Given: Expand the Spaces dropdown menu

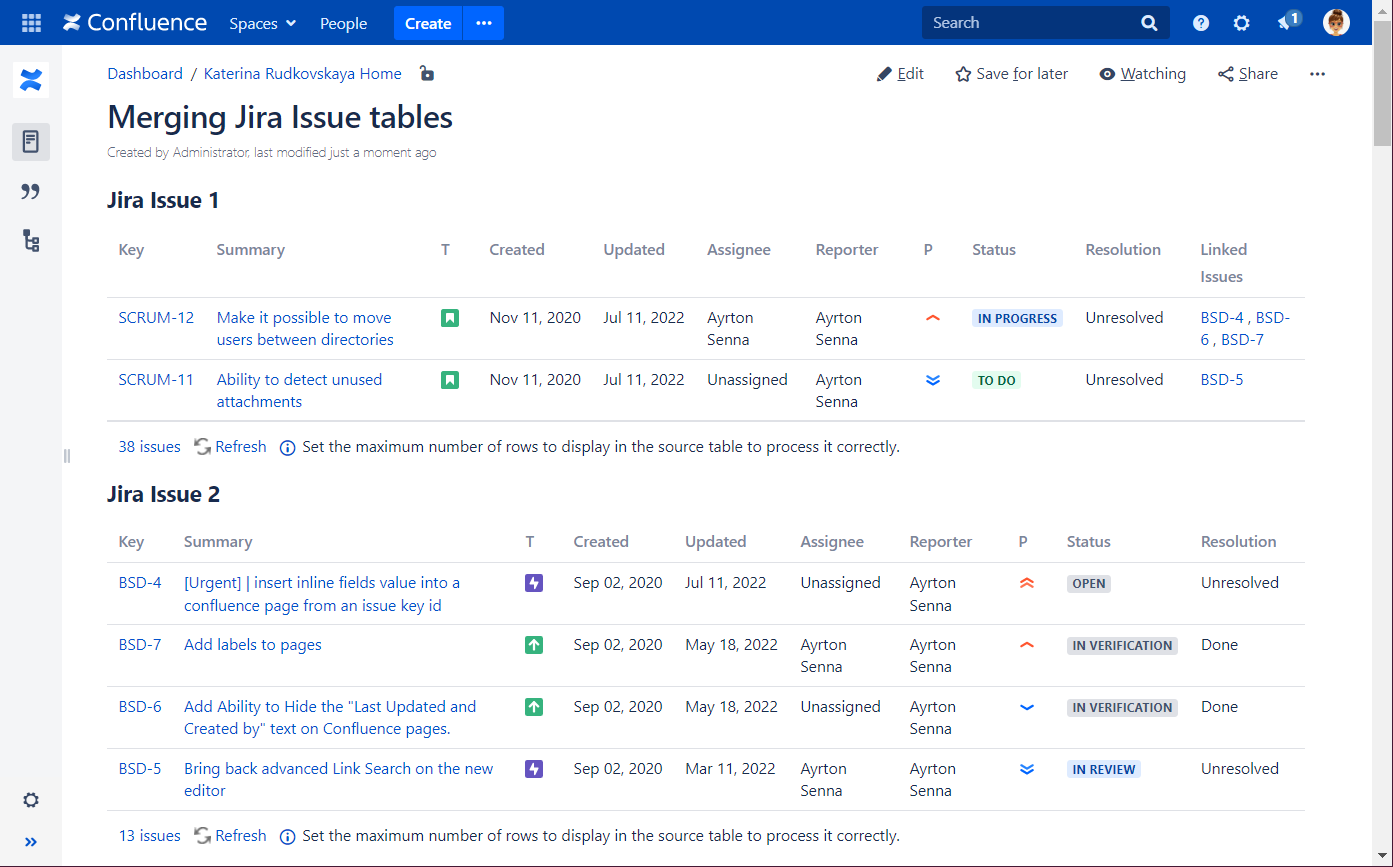Looking at the screenshot, I should pyautogui.click(x=263, y=23).
